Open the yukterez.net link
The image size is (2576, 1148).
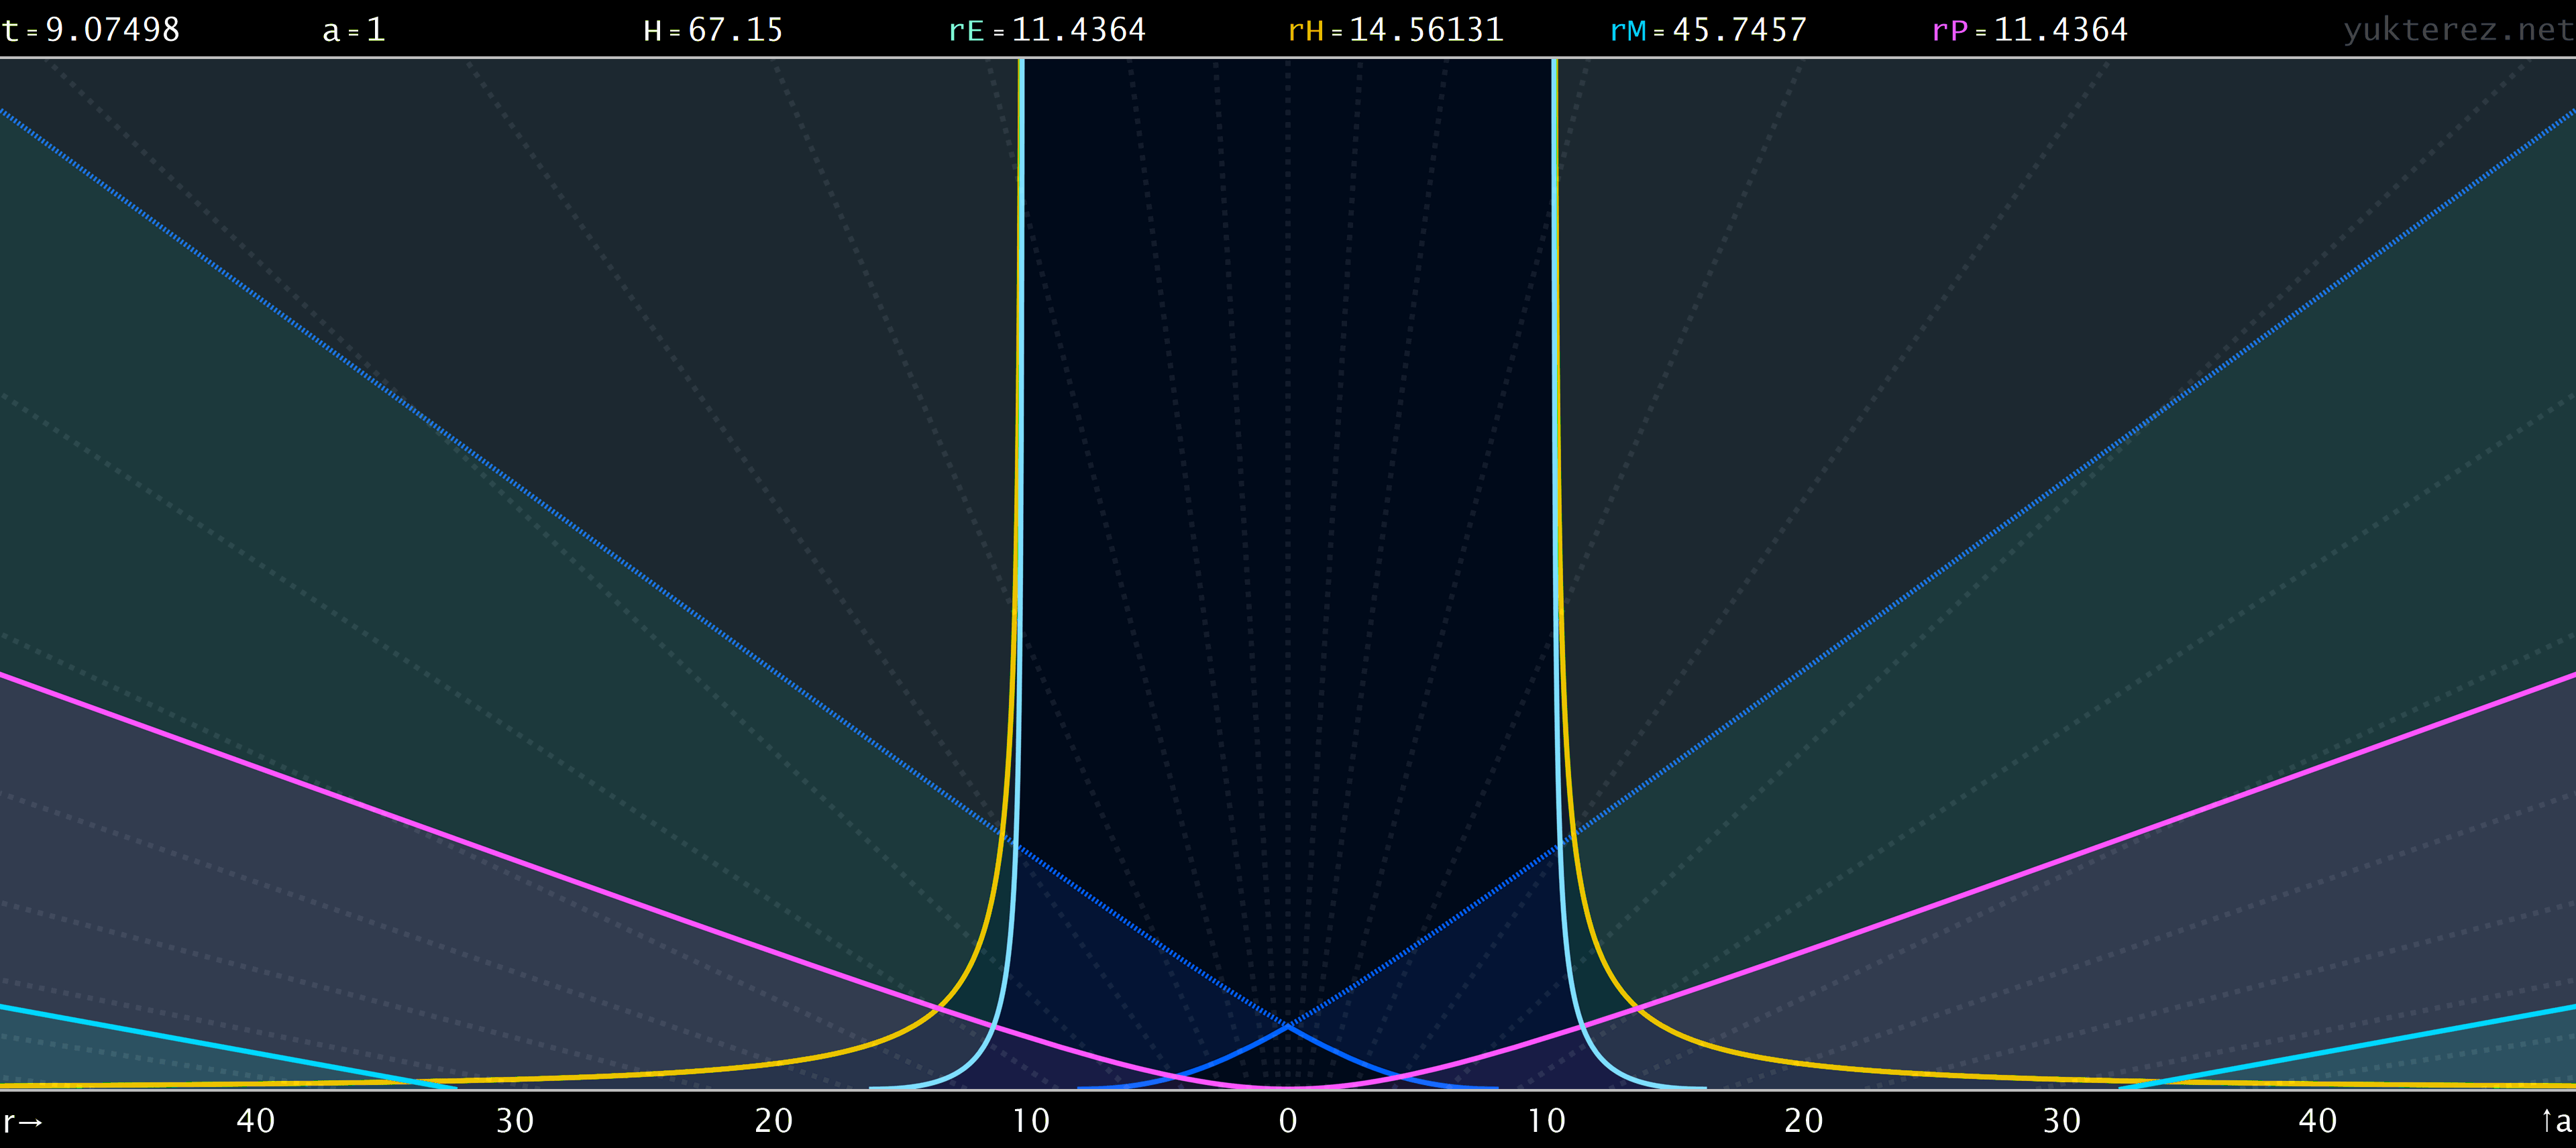(2458, 30)
